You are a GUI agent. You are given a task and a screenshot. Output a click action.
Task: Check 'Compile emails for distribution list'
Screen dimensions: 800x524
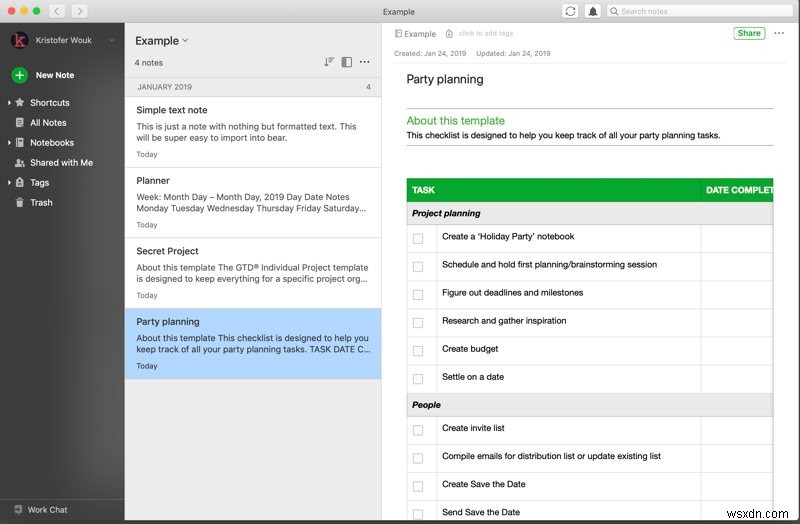coord(418,458)
